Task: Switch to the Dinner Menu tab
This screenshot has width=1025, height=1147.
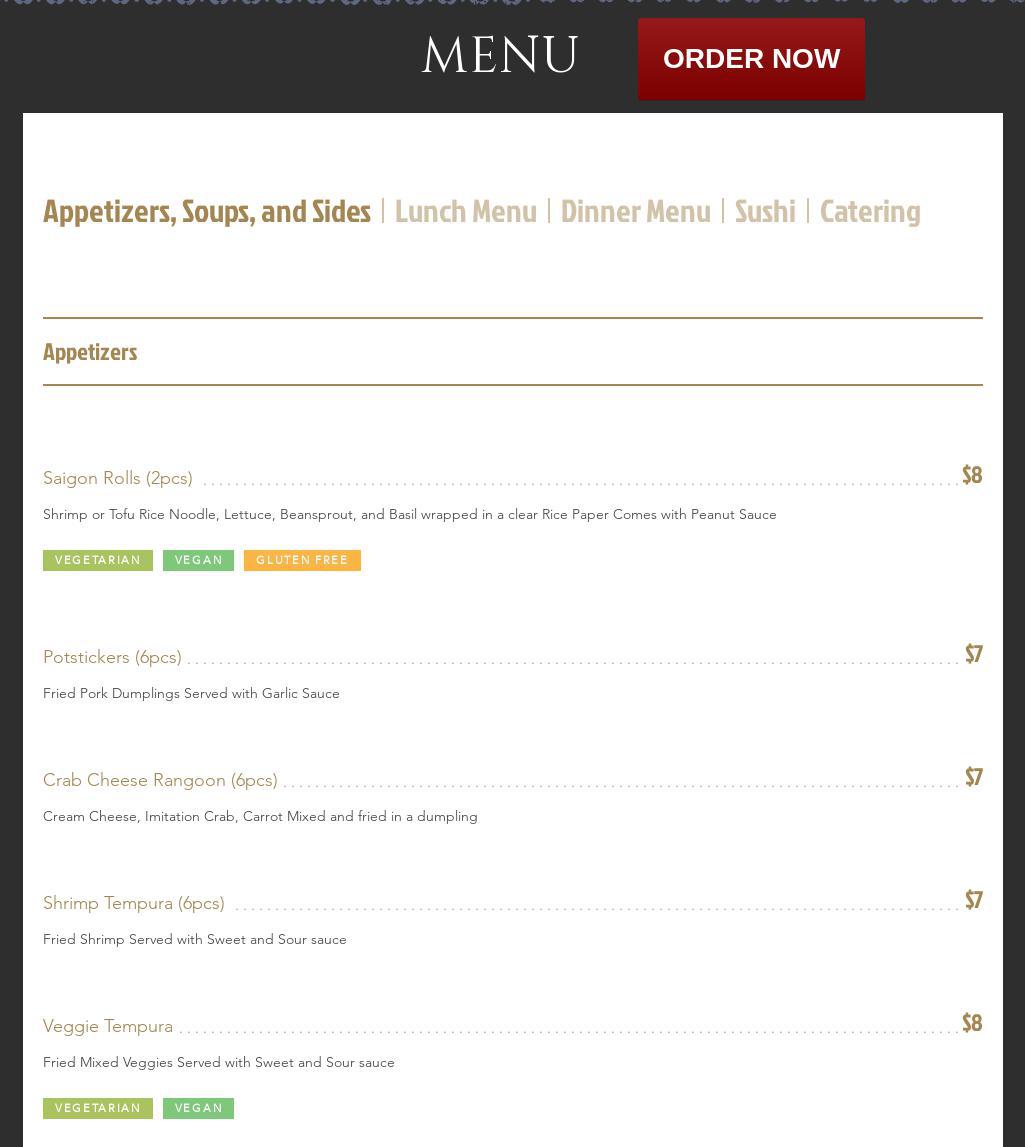Action: click(x=635, y=211)
